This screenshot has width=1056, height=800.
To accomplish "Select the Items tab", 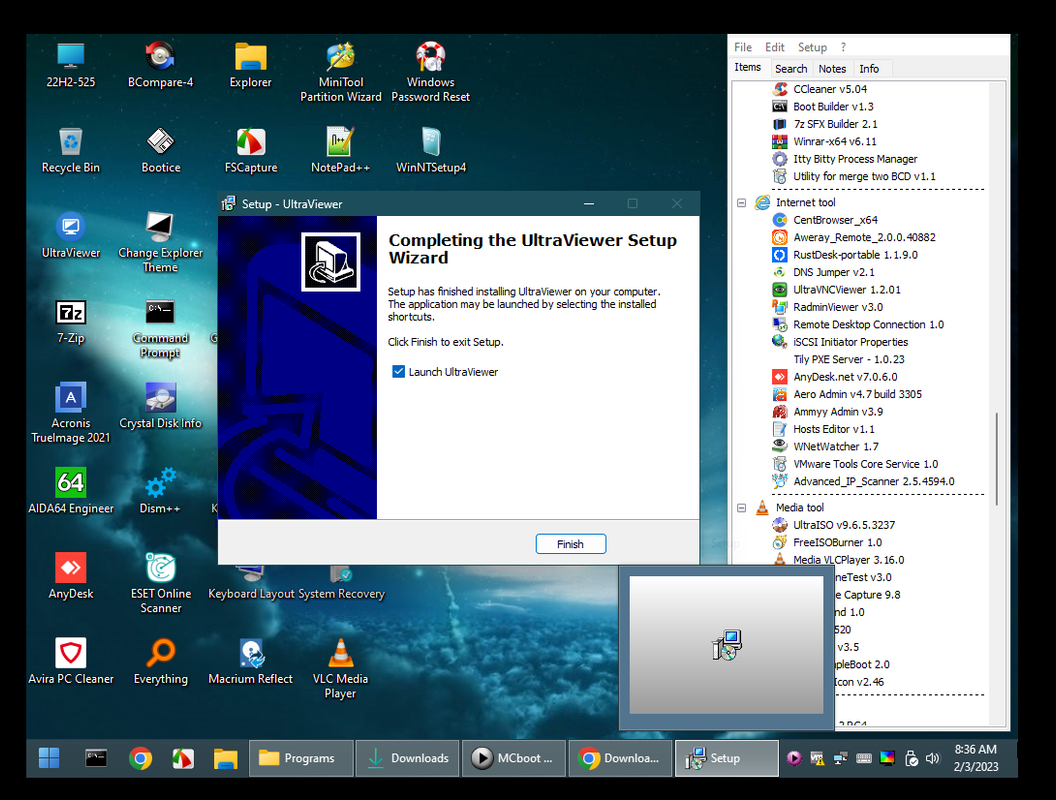I will [x=748, y=67].
